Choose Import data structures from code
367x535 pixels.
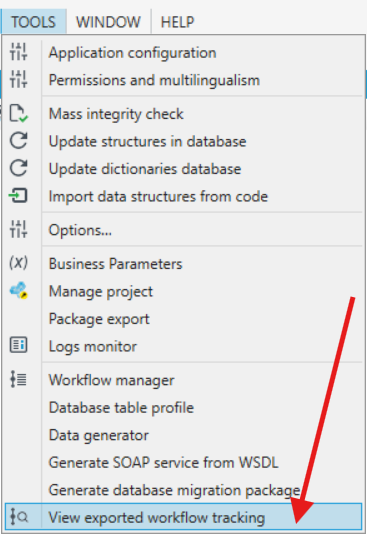(184, 196)
